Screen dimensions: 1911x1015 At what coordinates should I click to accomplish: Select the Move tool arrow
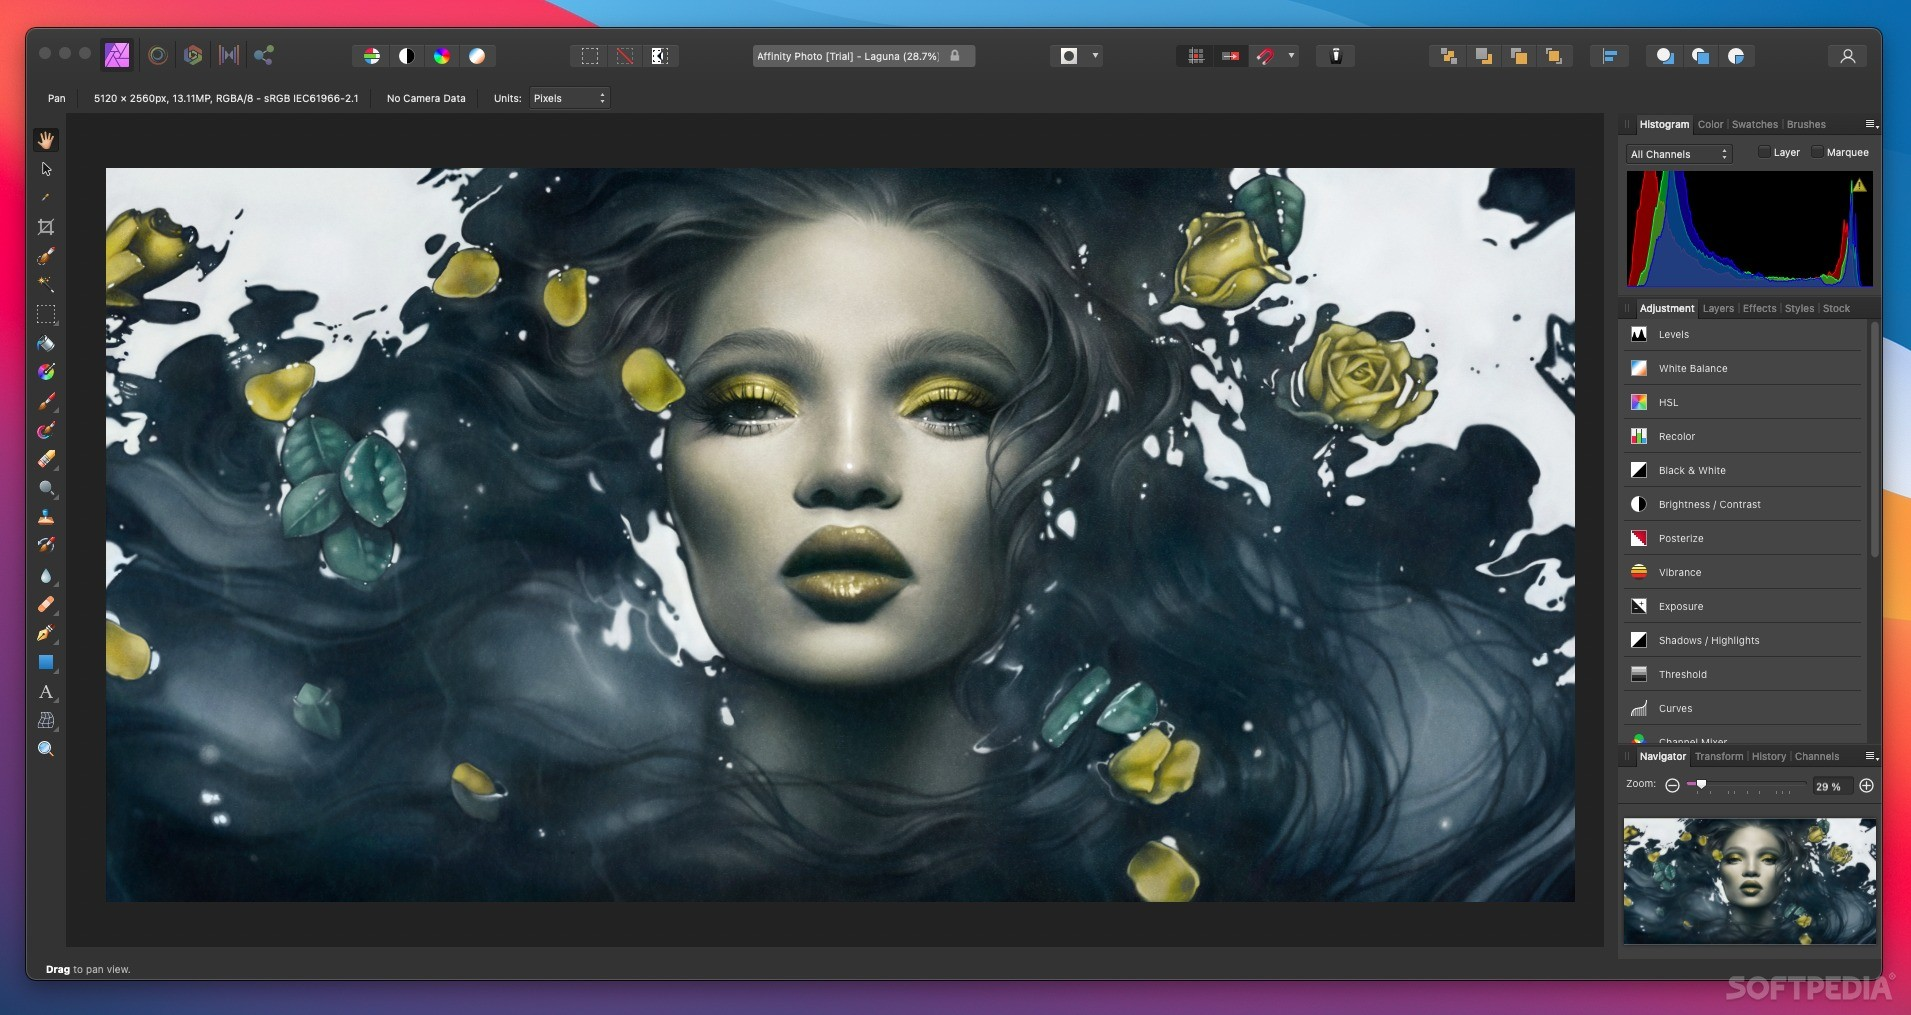tap(46, 169)
